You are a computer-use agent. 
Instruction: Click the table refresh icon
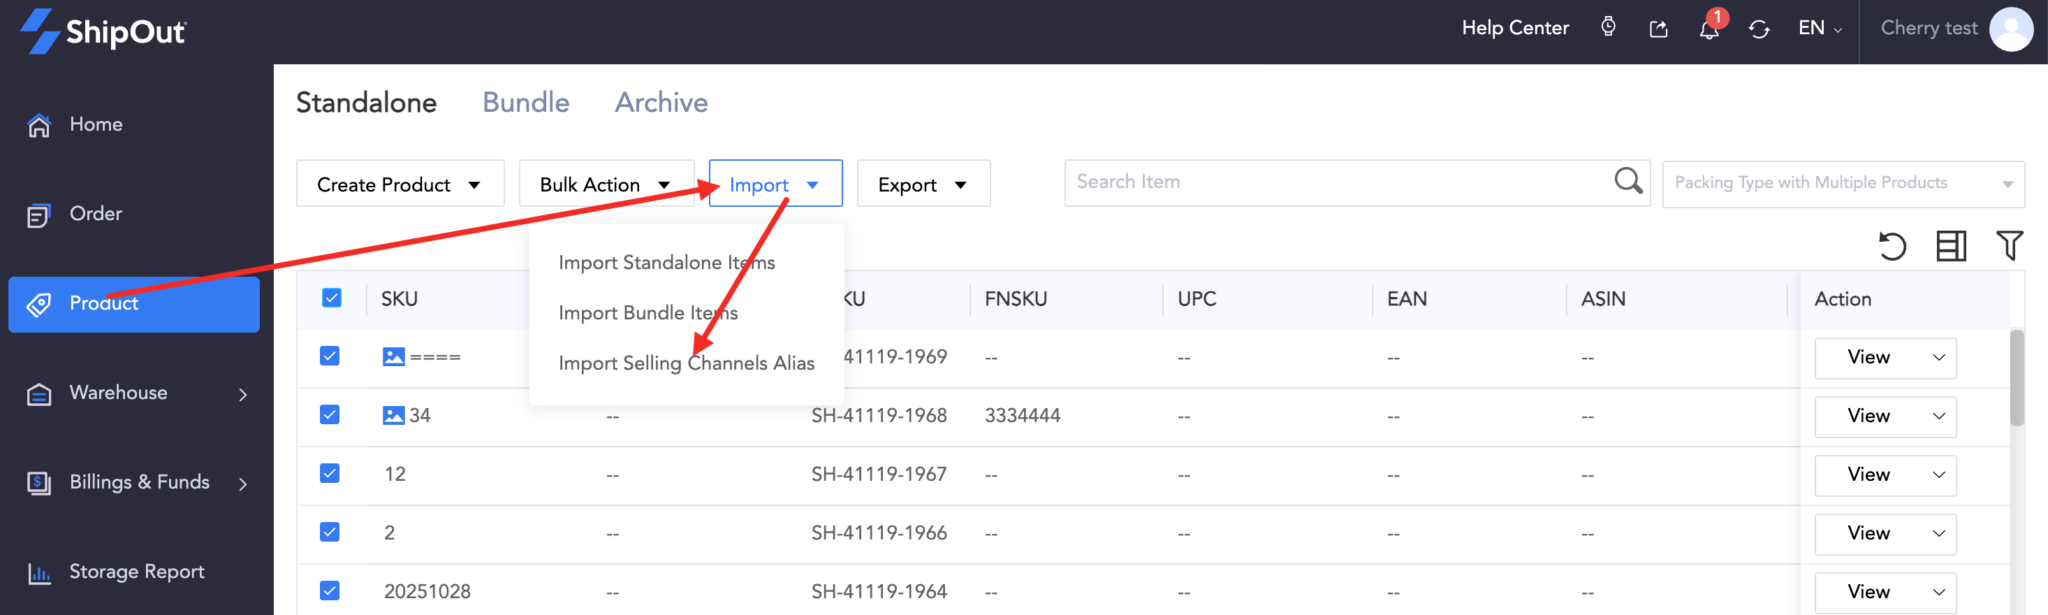1892,246
